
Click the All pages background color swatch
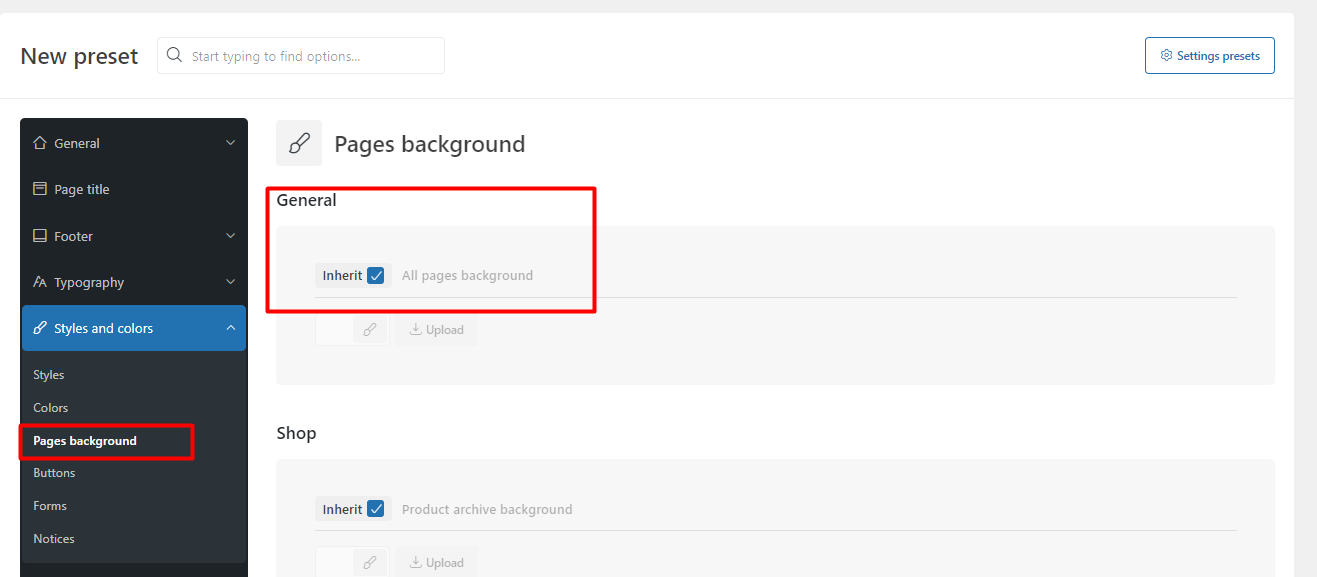(333, 330)
